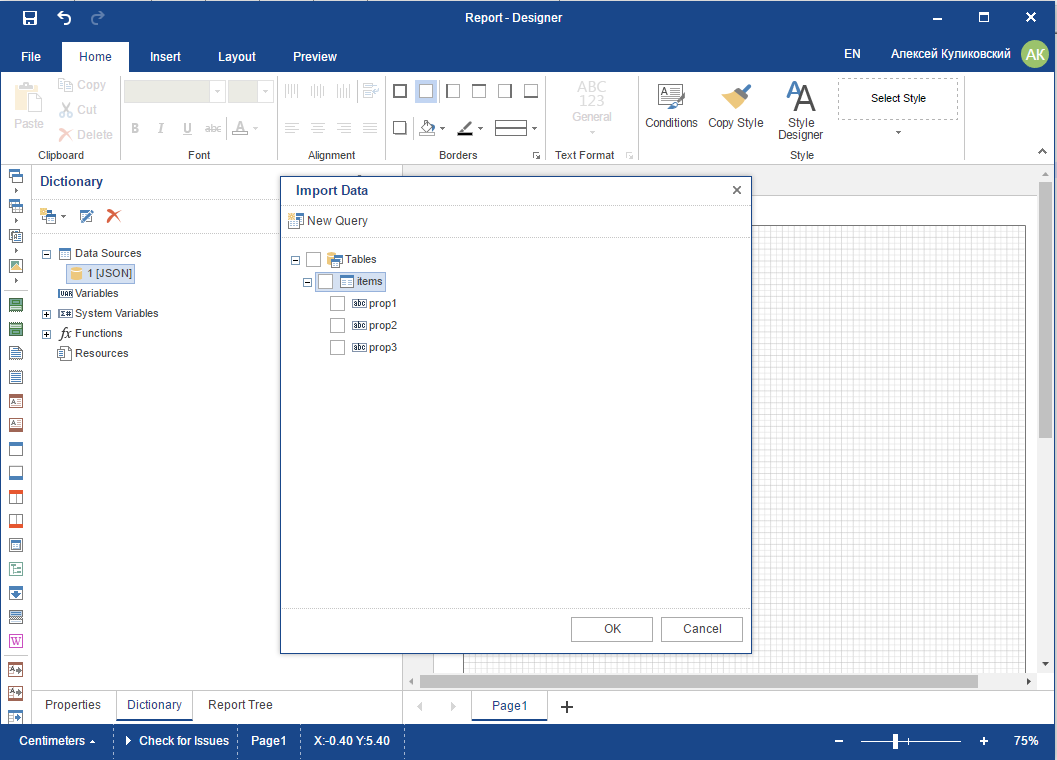Select the 1 [JSON] data source
1057x760 pixels.
pyautogui.click(x=101, y=273)
